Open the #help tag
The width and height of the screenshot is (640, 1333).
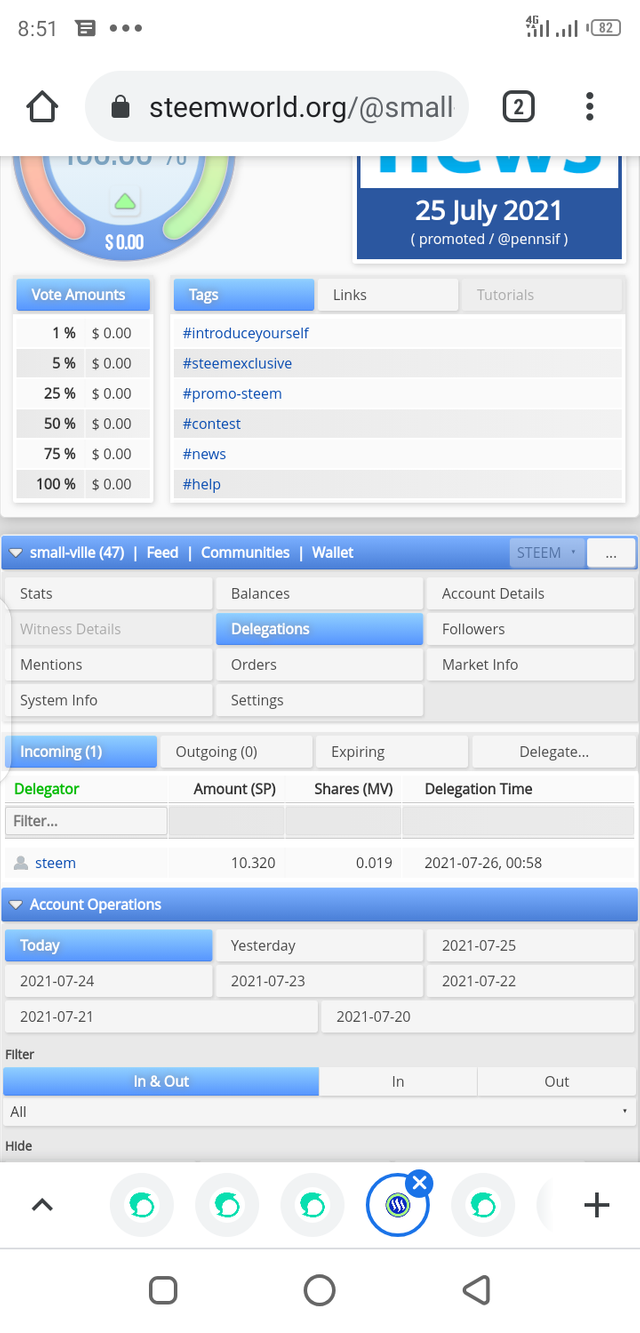coord(201,484)
